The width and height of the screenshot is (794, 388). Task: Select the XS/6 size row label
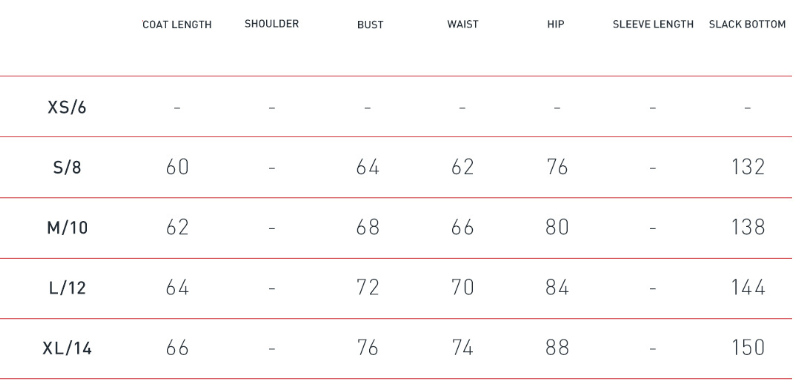tap(67, 107)
